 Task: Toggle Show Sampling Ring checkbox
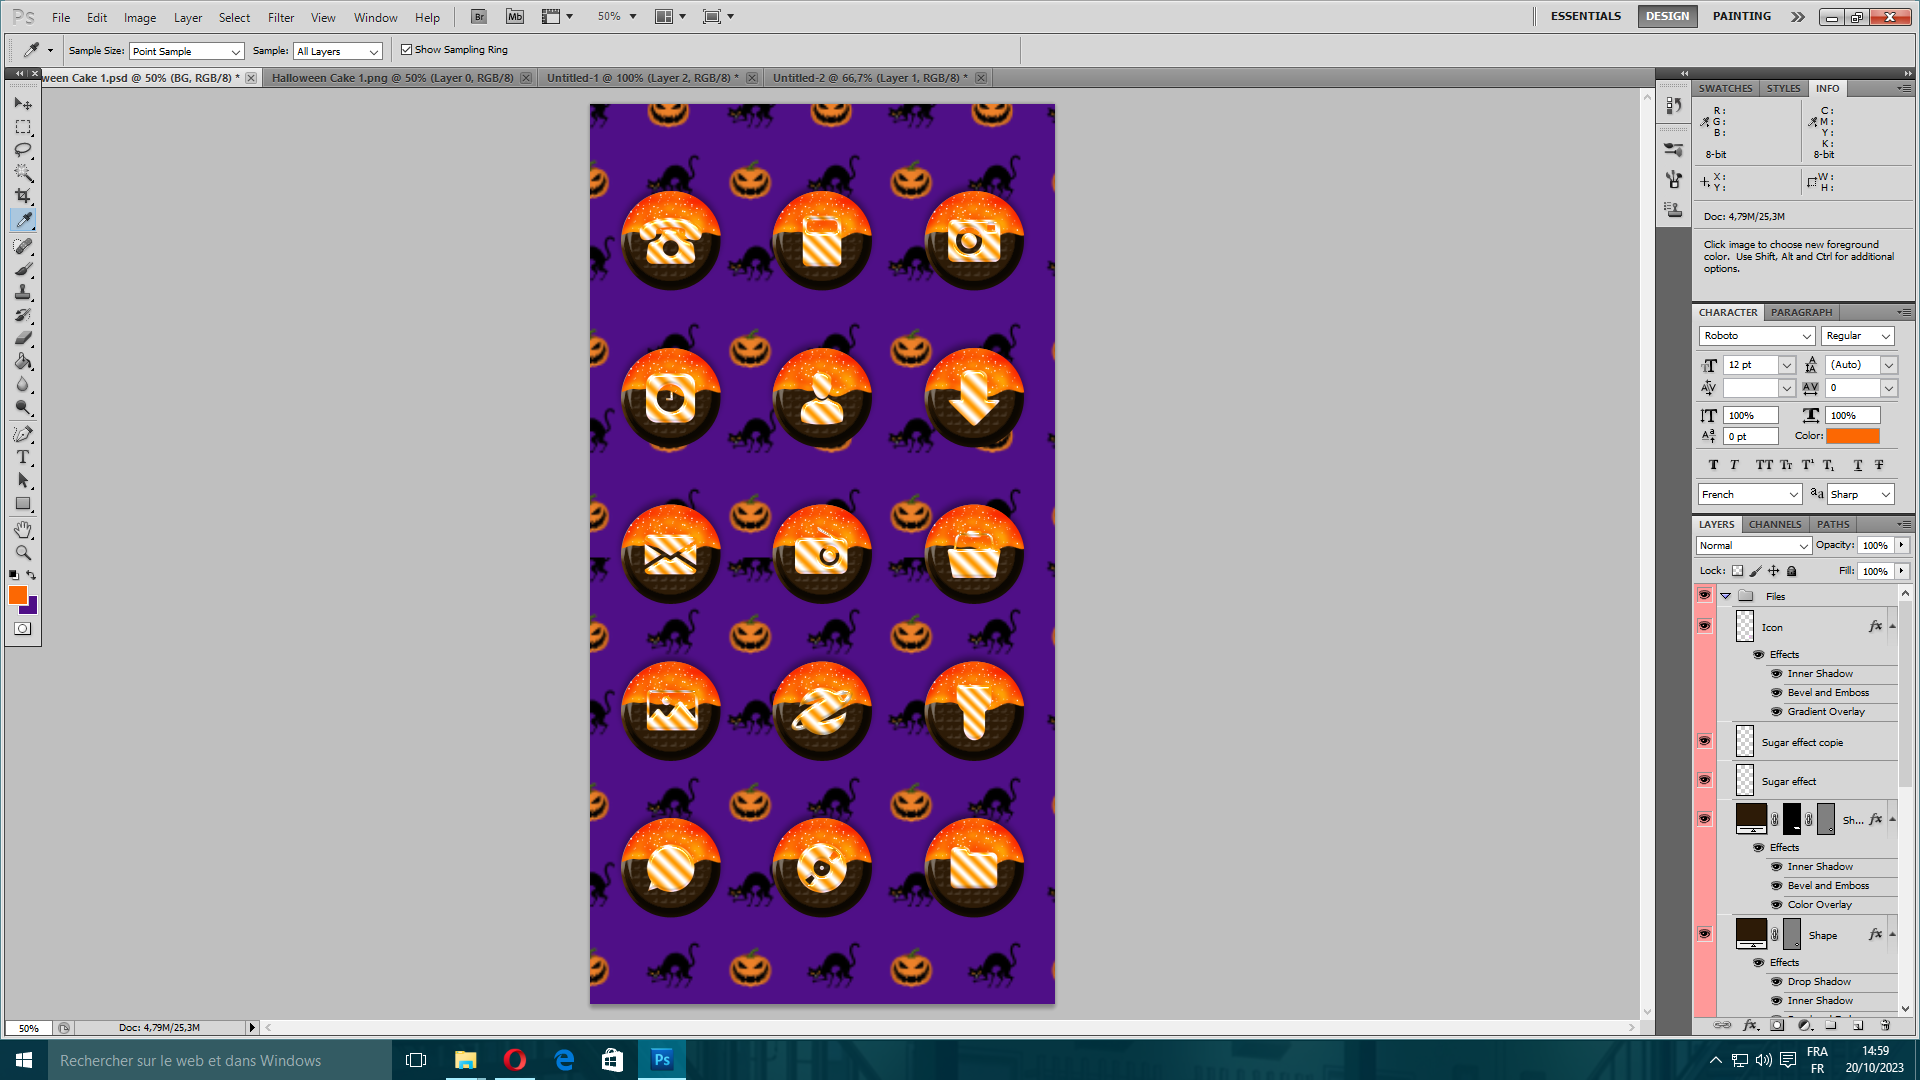point(407,50)
